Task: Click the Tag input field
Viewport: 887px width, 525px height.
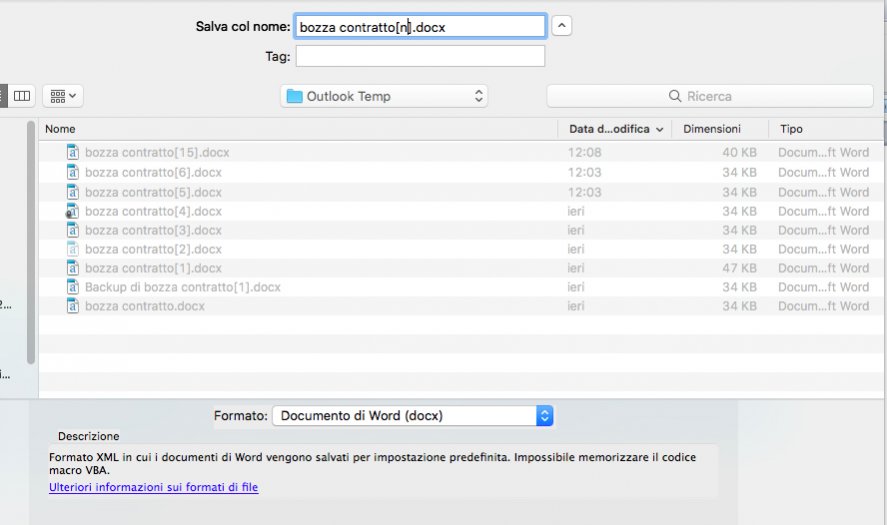Action: coord(420,57)
